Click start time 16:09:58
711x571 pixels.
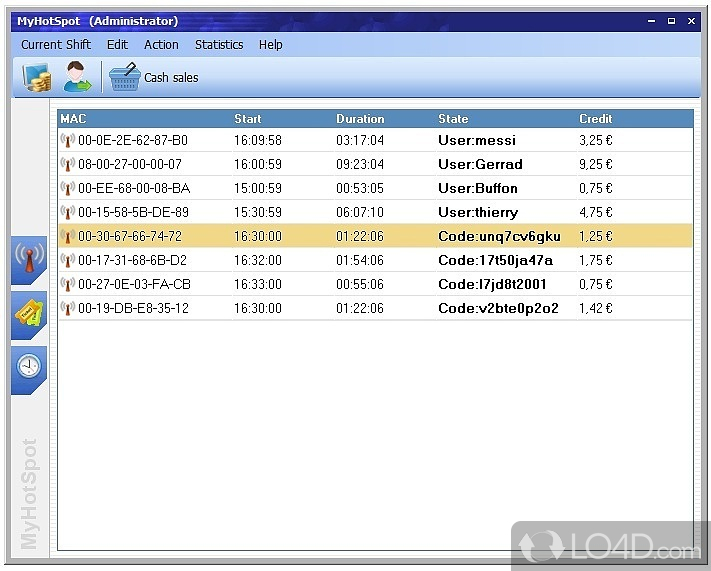tap(258, 140)
